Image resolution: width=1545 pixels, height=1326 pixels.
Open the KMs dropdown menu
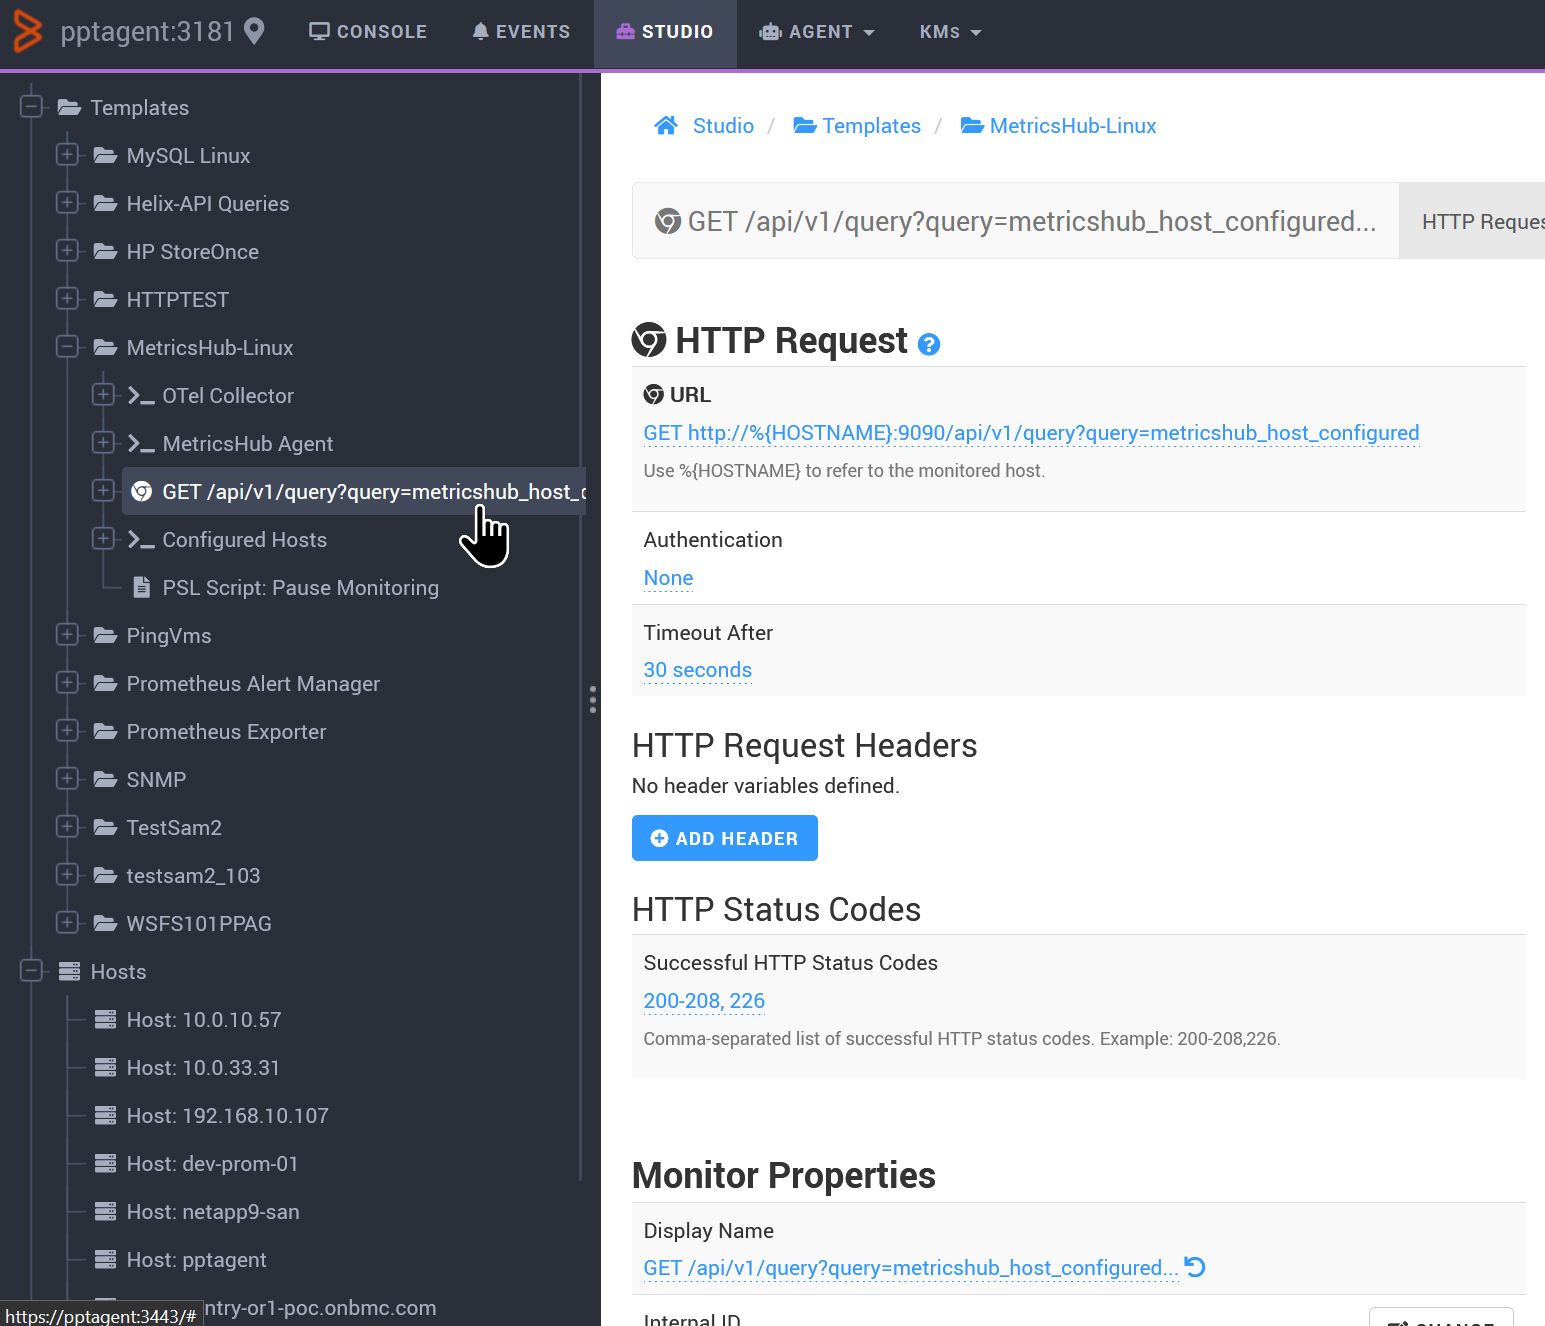point(949,31)
